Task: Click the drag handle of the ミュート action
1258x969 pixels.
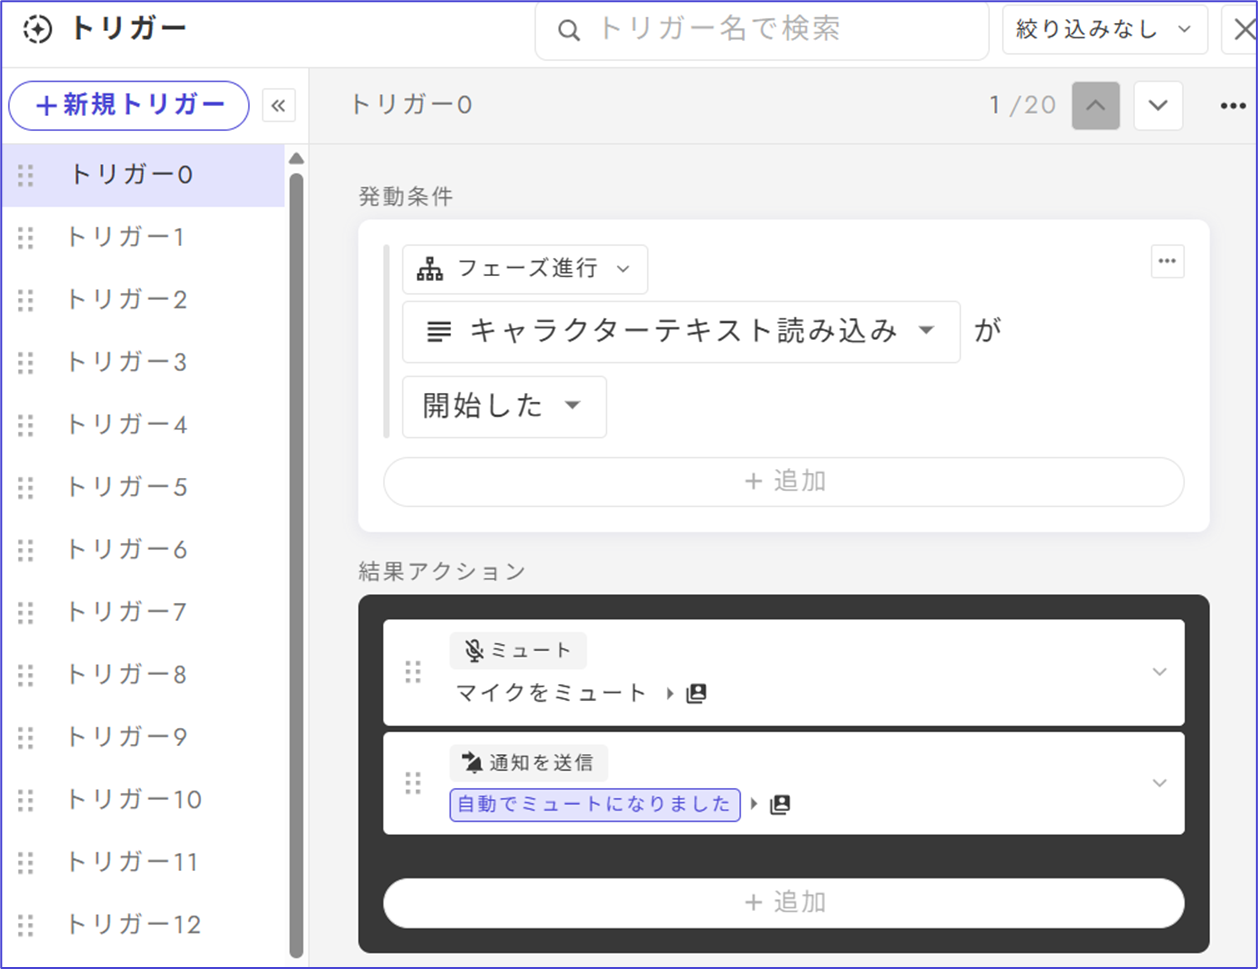Action: click(x=413, y=672)
